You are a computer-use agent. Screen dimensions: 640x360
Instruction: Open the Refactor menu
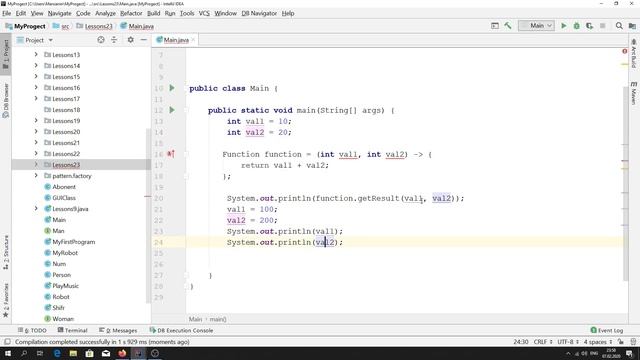[131, 13]
